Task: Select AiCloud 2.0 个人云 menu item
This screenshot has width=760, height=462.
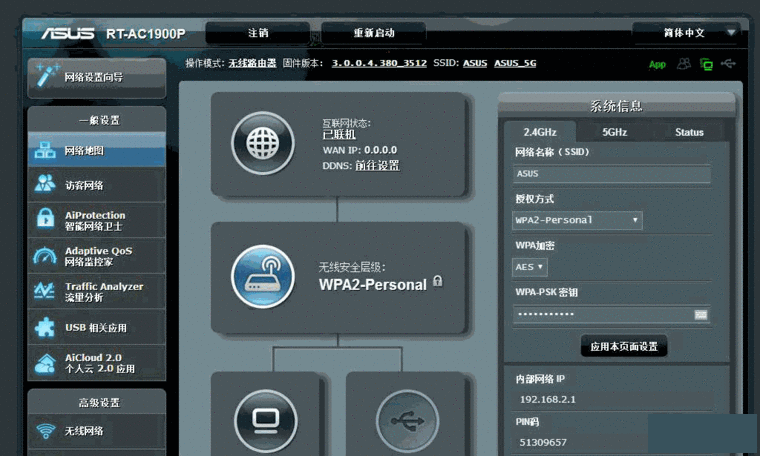Action: coord(97,363)
